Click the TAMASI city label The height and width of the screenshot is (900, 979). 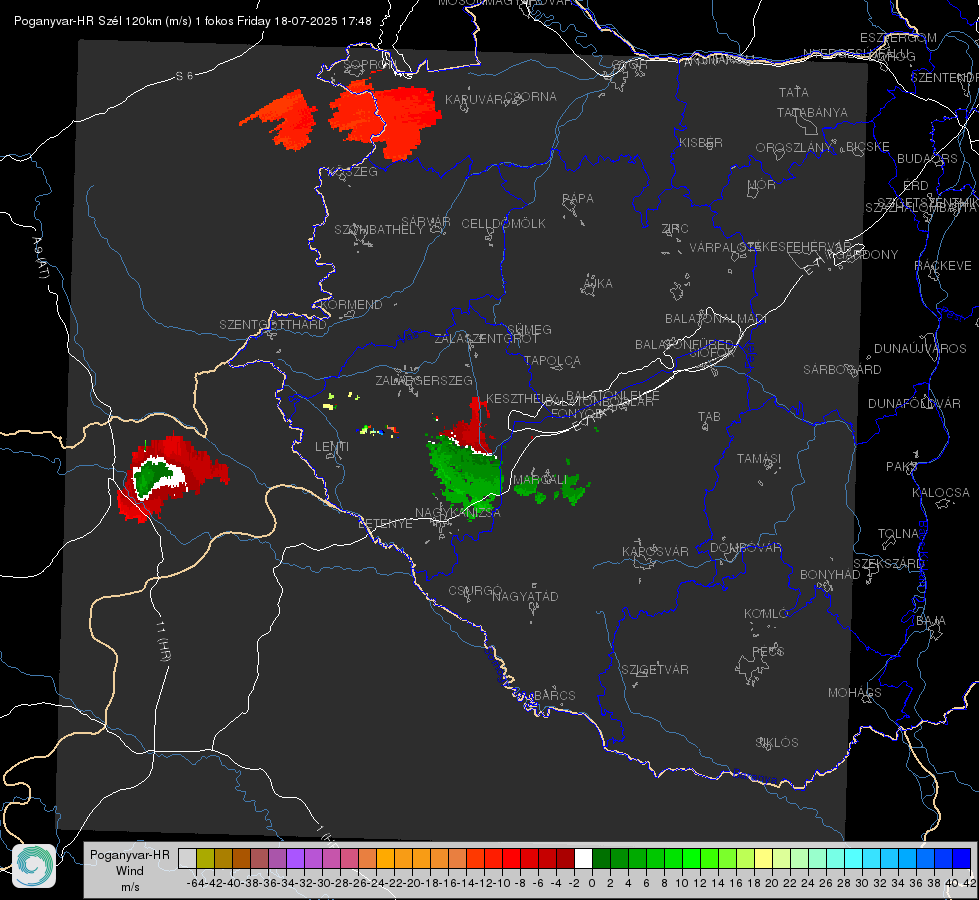pyautogui.click(x=759, y=459)
